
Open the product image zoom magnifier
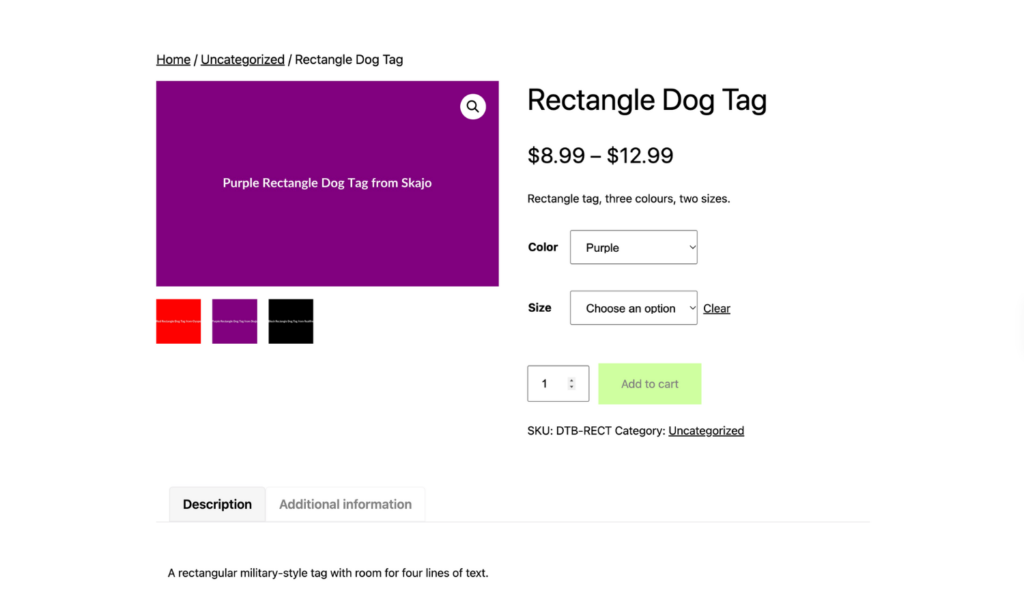(472, 106)
